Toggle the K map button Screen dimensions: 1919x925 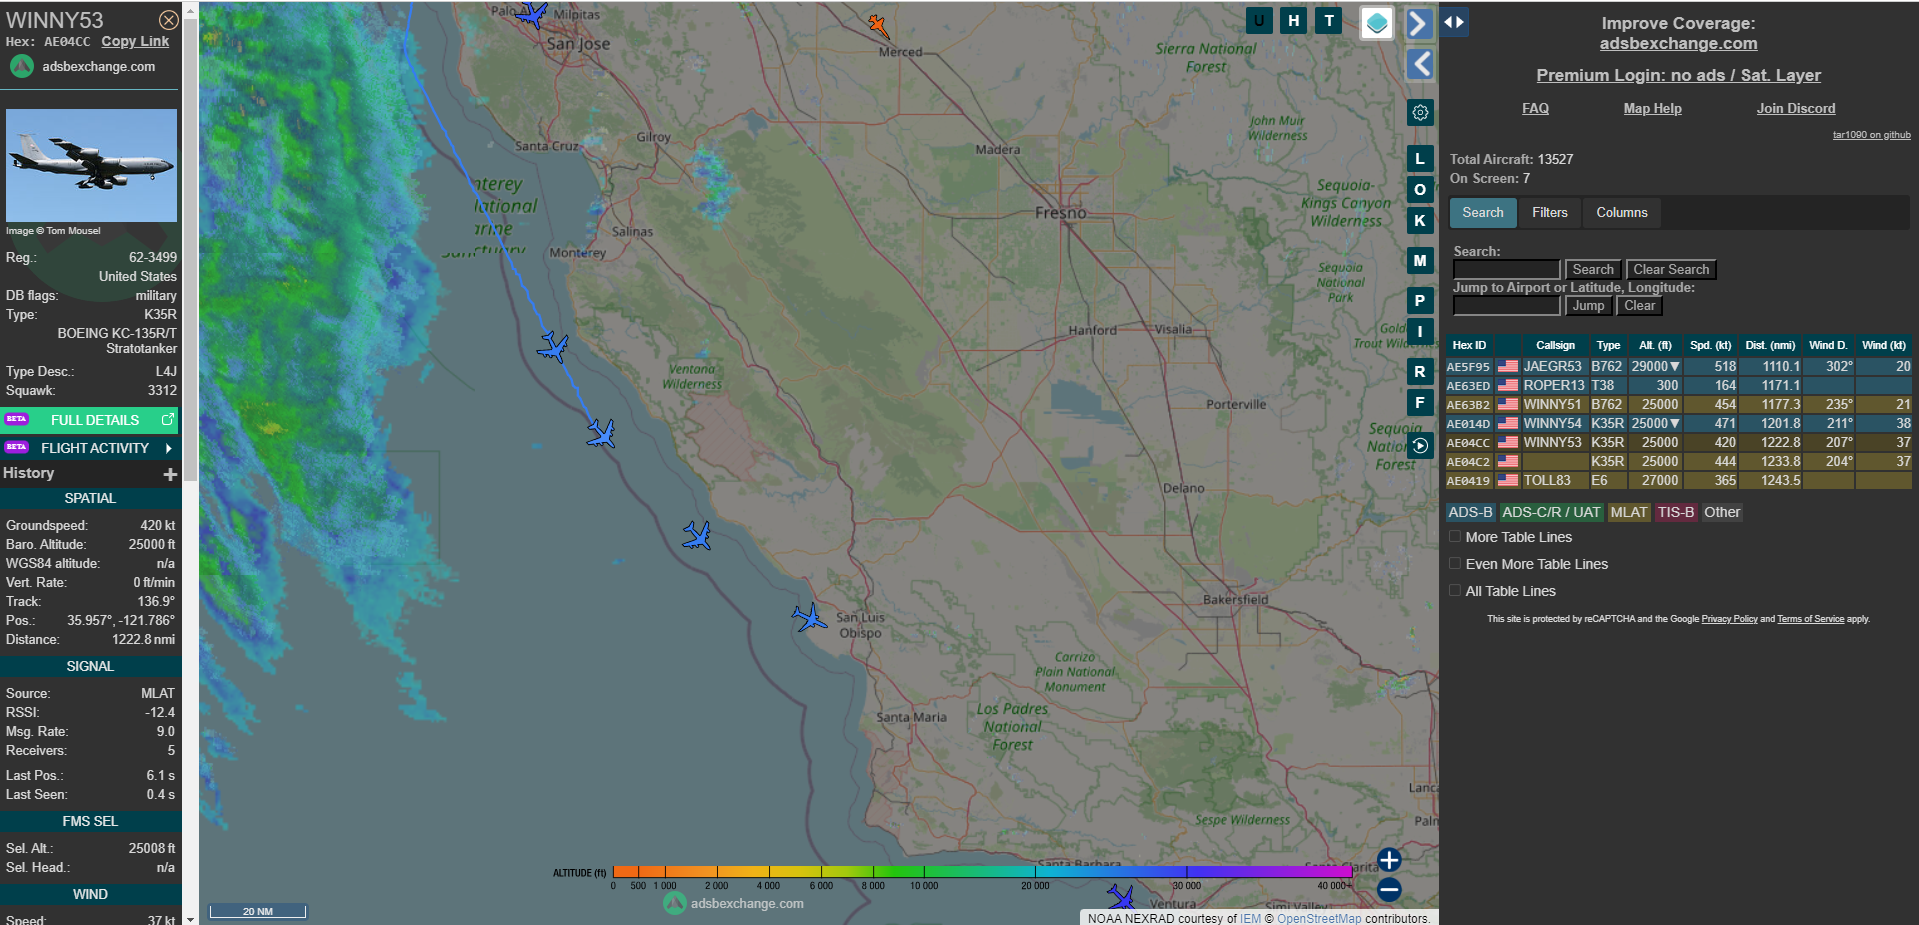(1420, 221)
